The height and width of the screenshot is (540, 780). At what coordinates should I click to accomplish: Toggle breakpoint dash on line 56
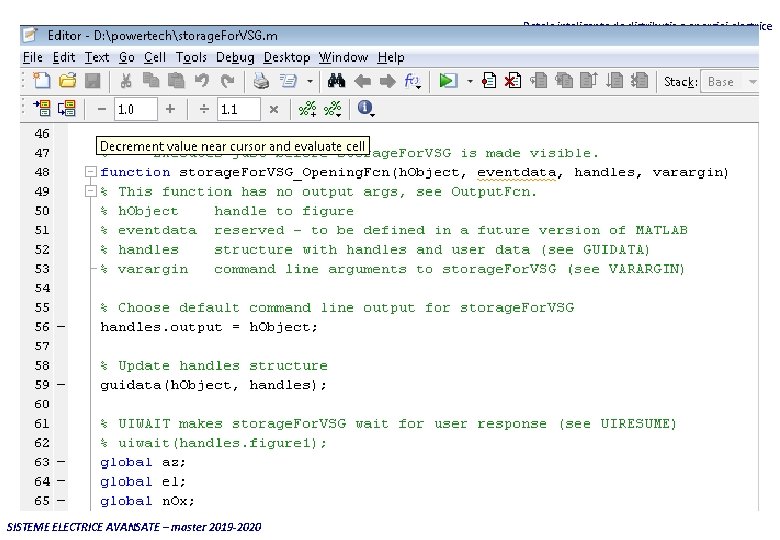[x=61, y=327]
